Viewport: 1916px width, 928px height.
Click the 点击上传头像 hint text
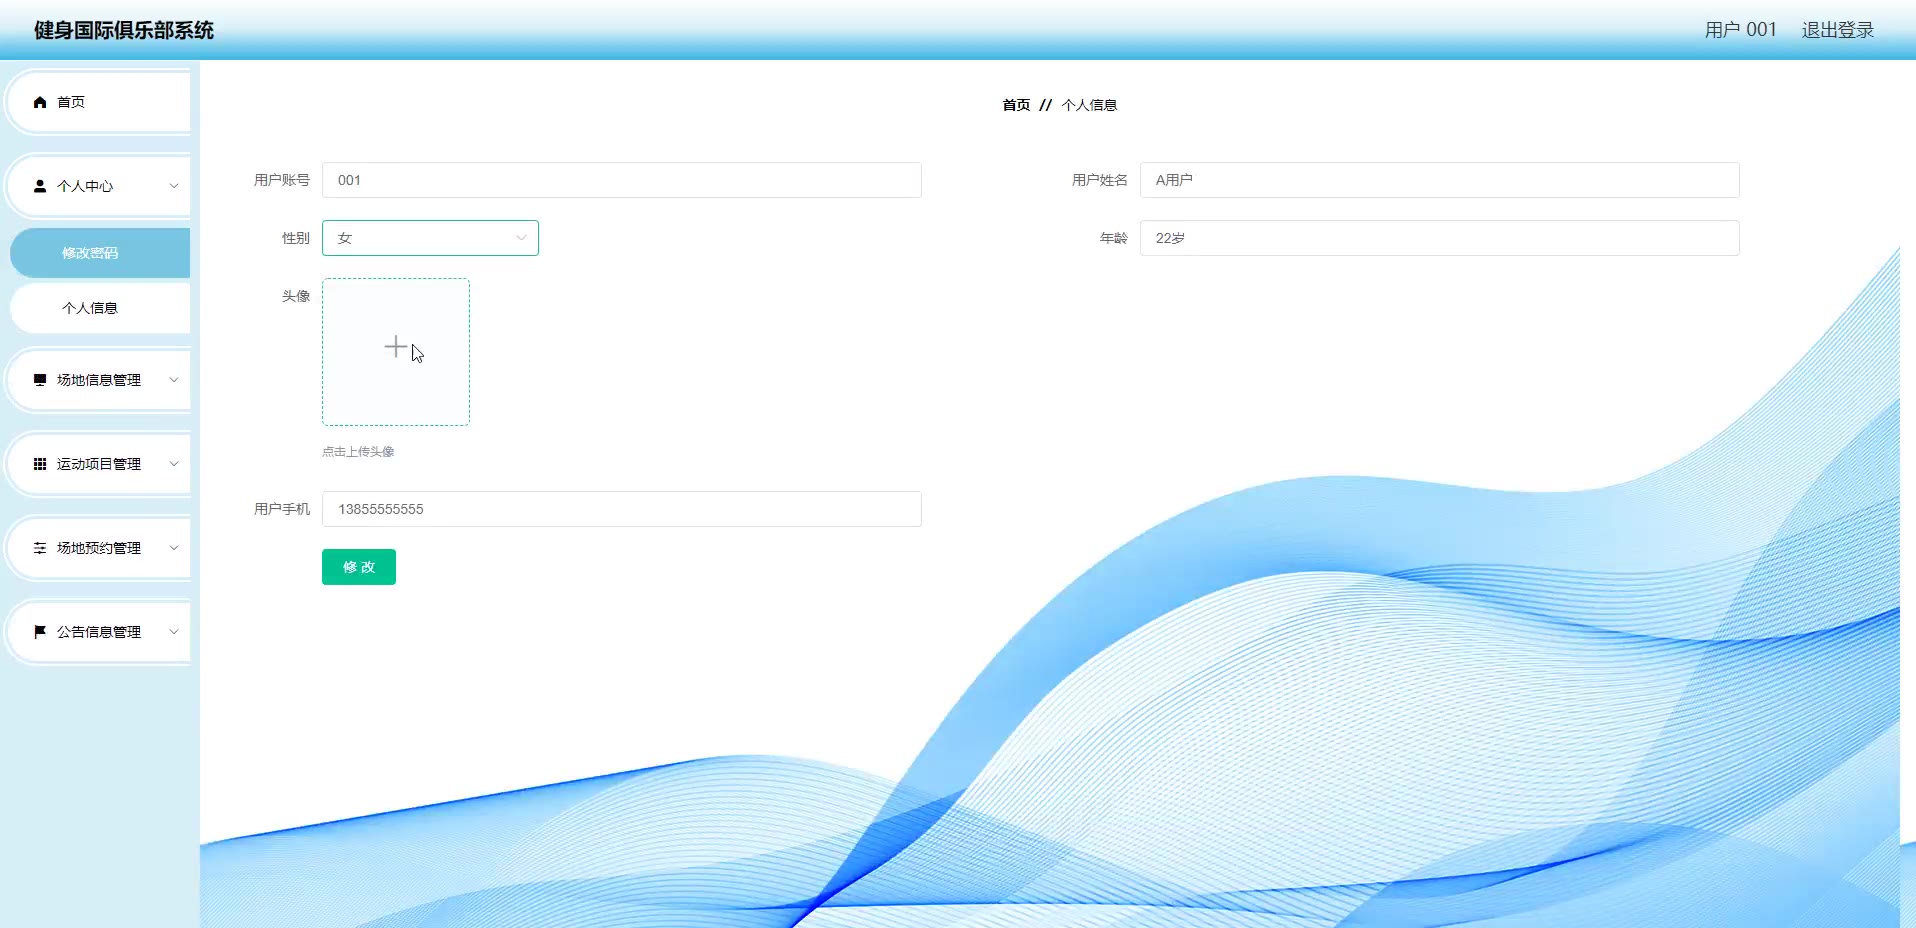[x=358, y=452]
